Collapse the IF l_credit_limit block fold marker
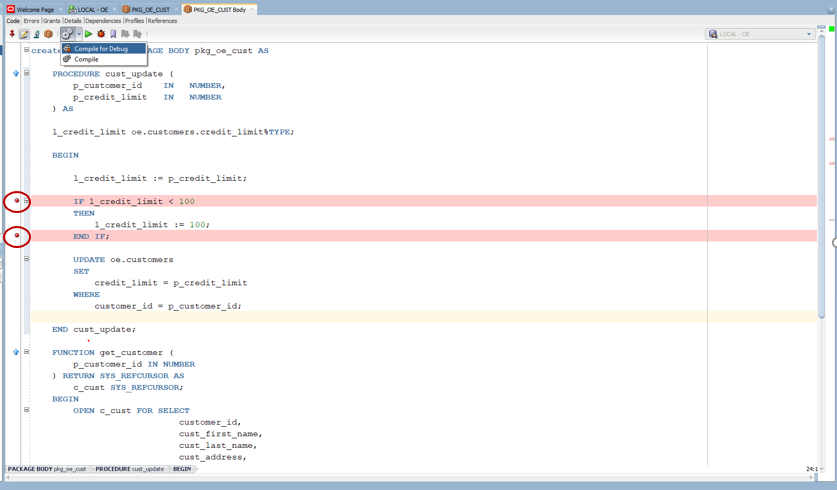 click(x=26, y=201)
